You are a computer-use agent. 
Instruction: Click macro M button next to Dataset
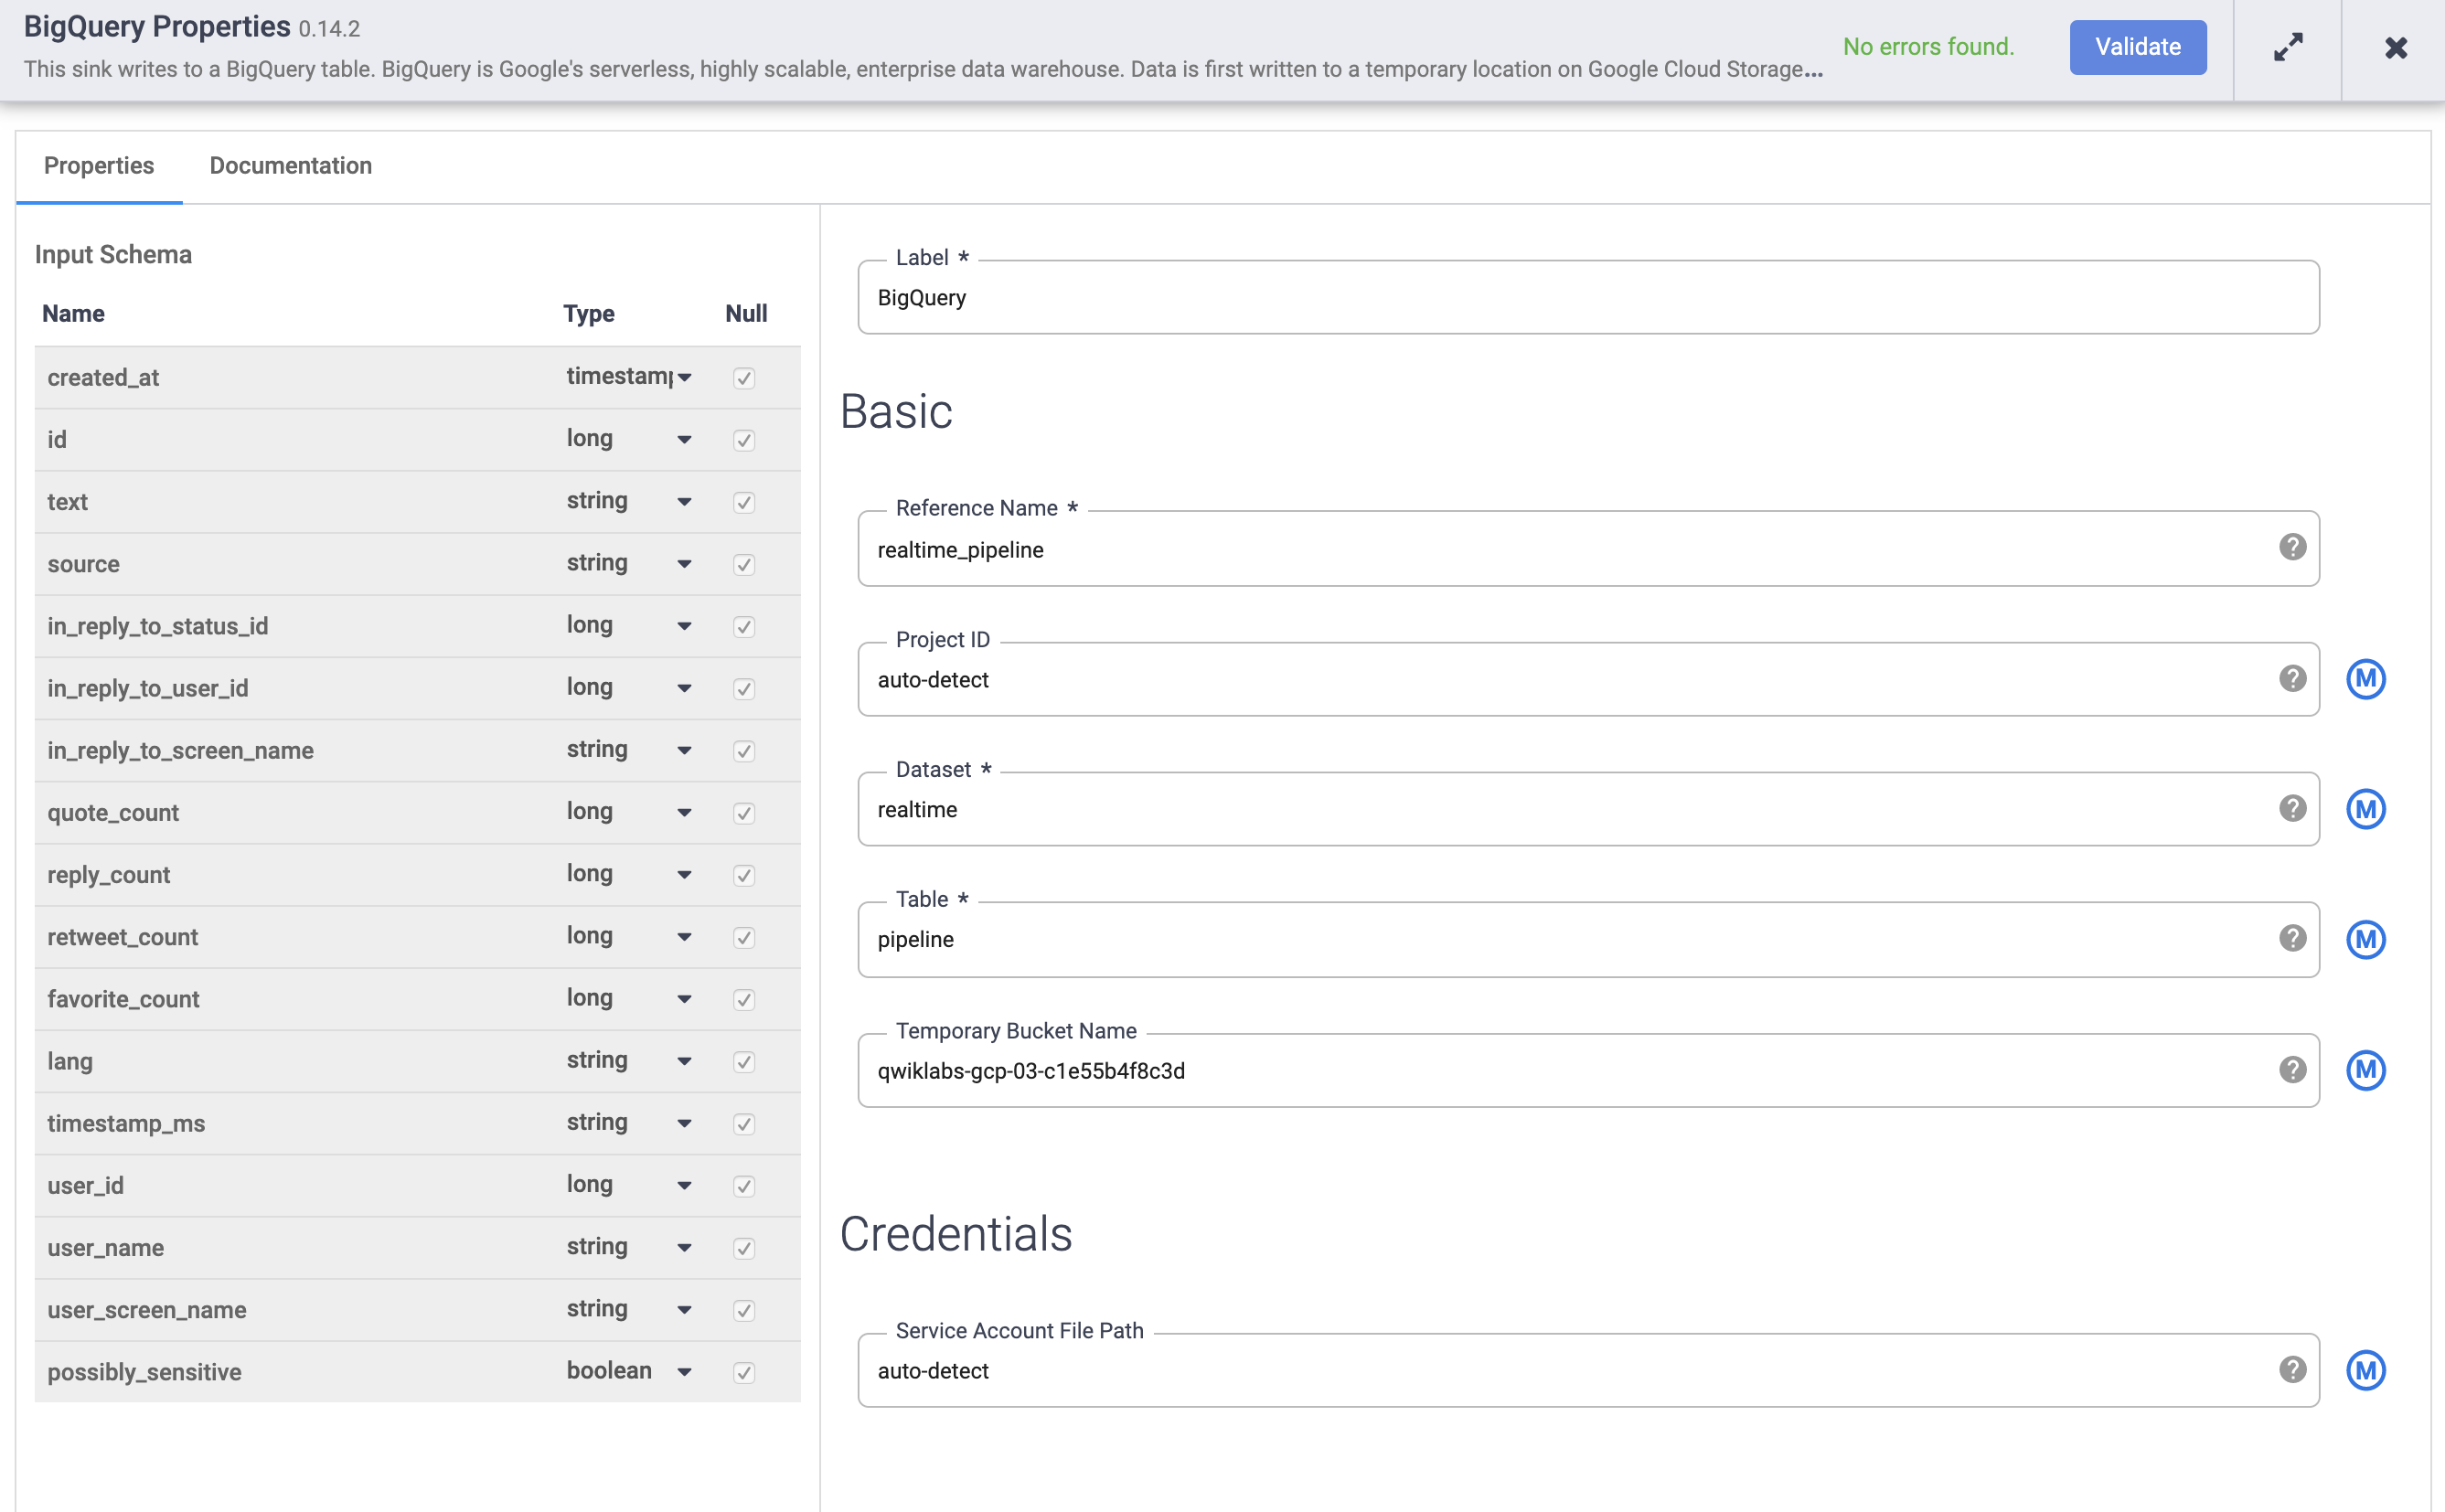(x=2365, y=808)
